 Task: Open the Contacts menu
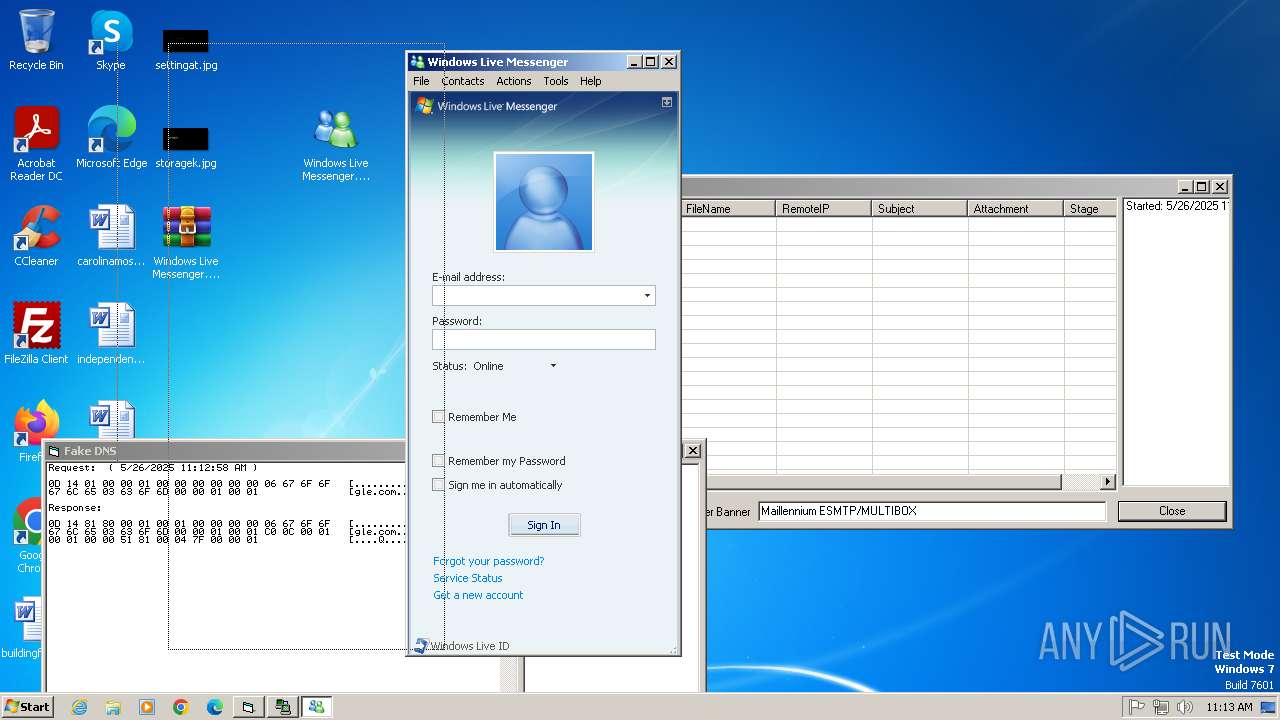(x=463, y=81)
